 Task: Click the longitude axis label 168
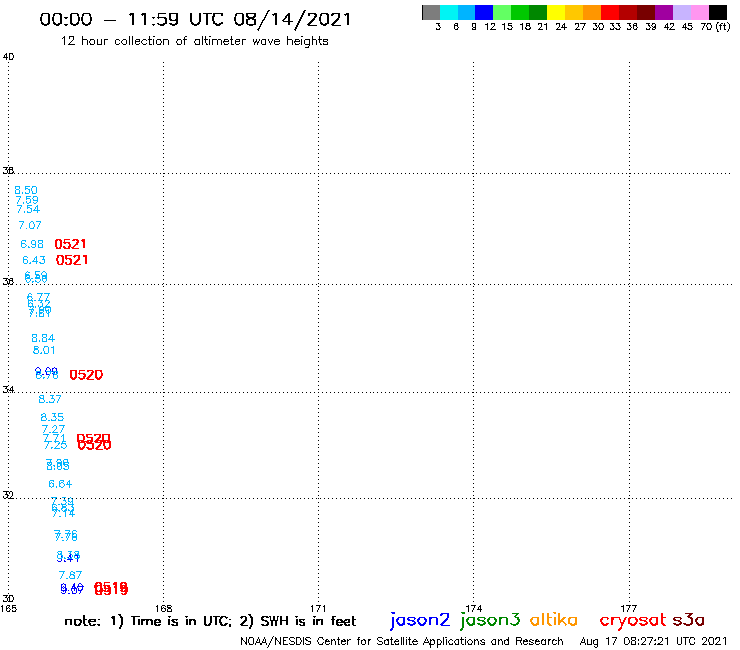(164, 608)
